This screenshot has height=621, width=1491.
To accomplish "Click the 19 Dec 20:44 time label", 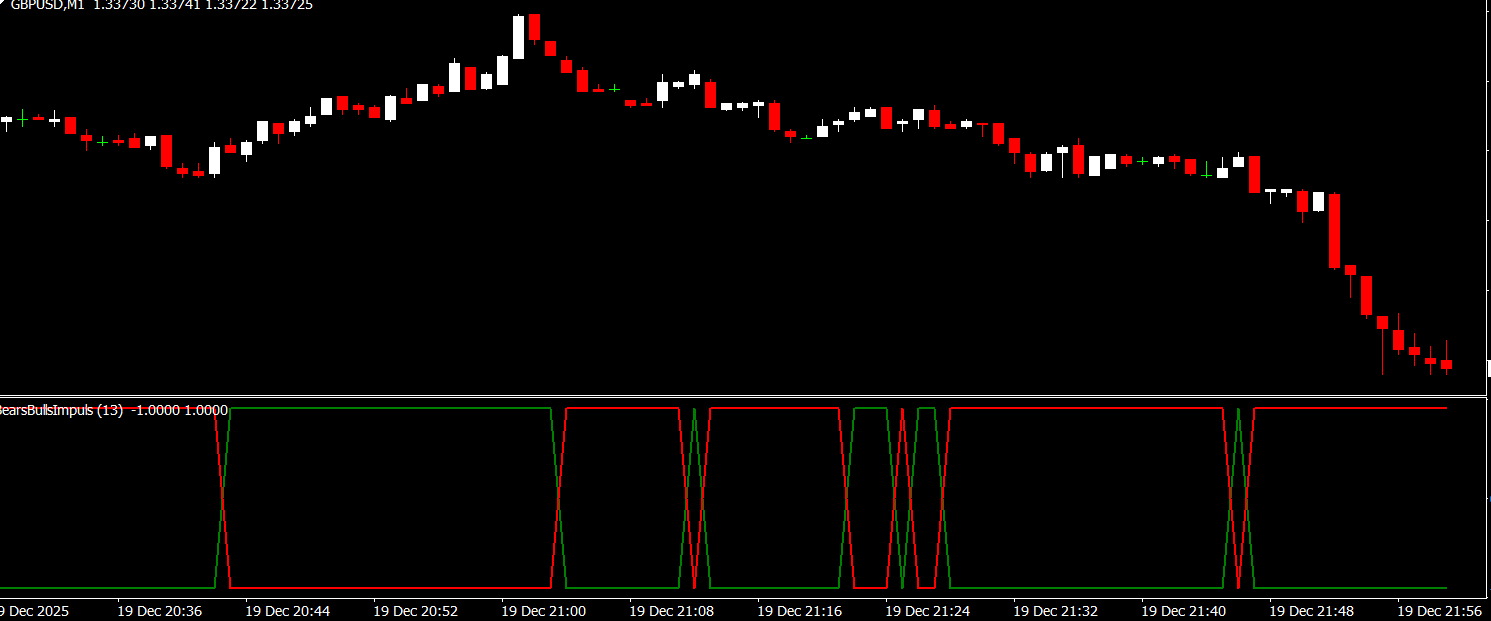I will pyautogui.click(x=287, y=610).
